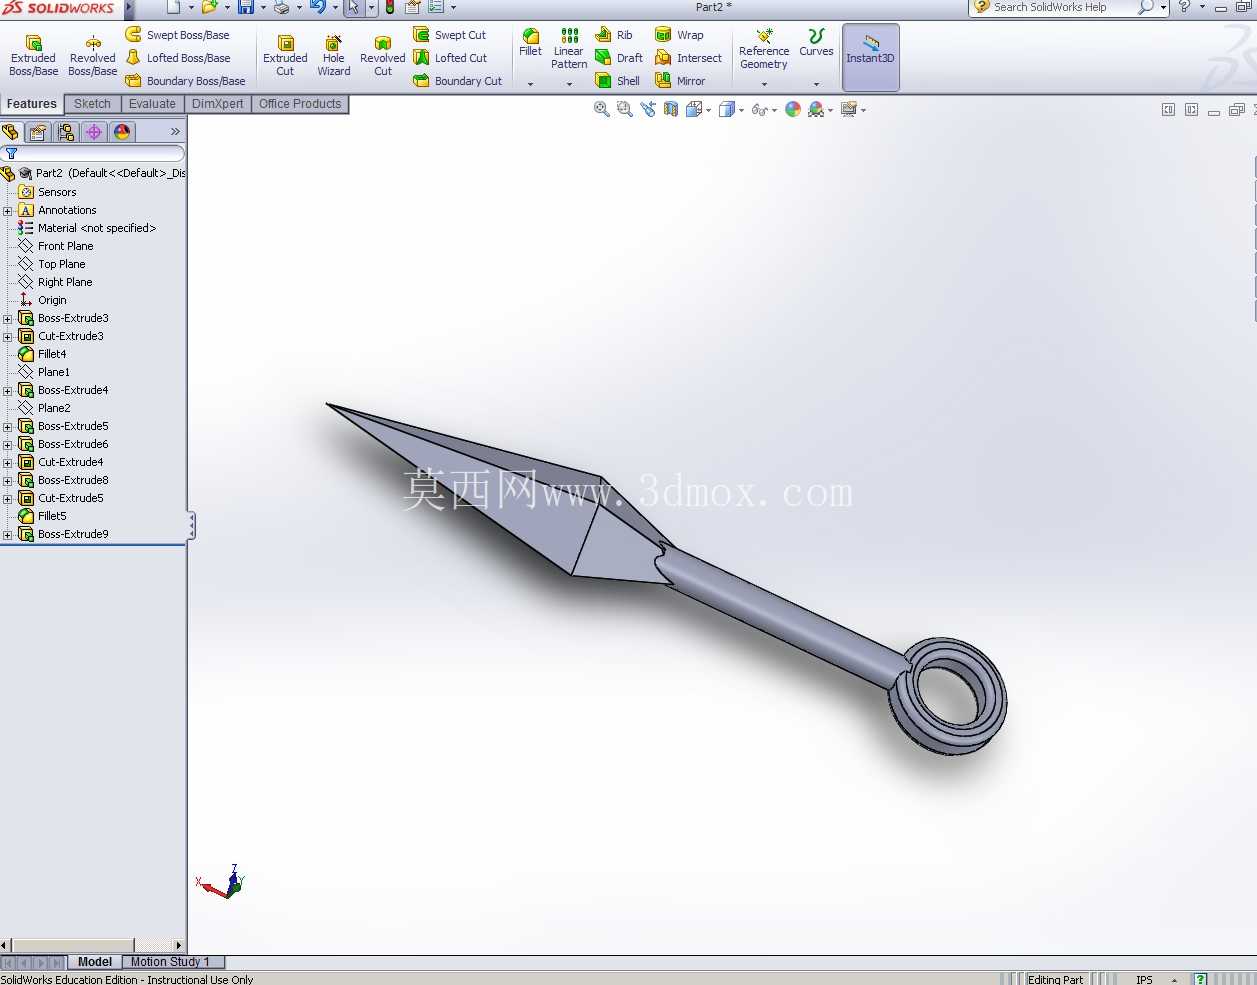
Task: Choose Swept Boss/Base feature
Action: (x=177, y=35)
